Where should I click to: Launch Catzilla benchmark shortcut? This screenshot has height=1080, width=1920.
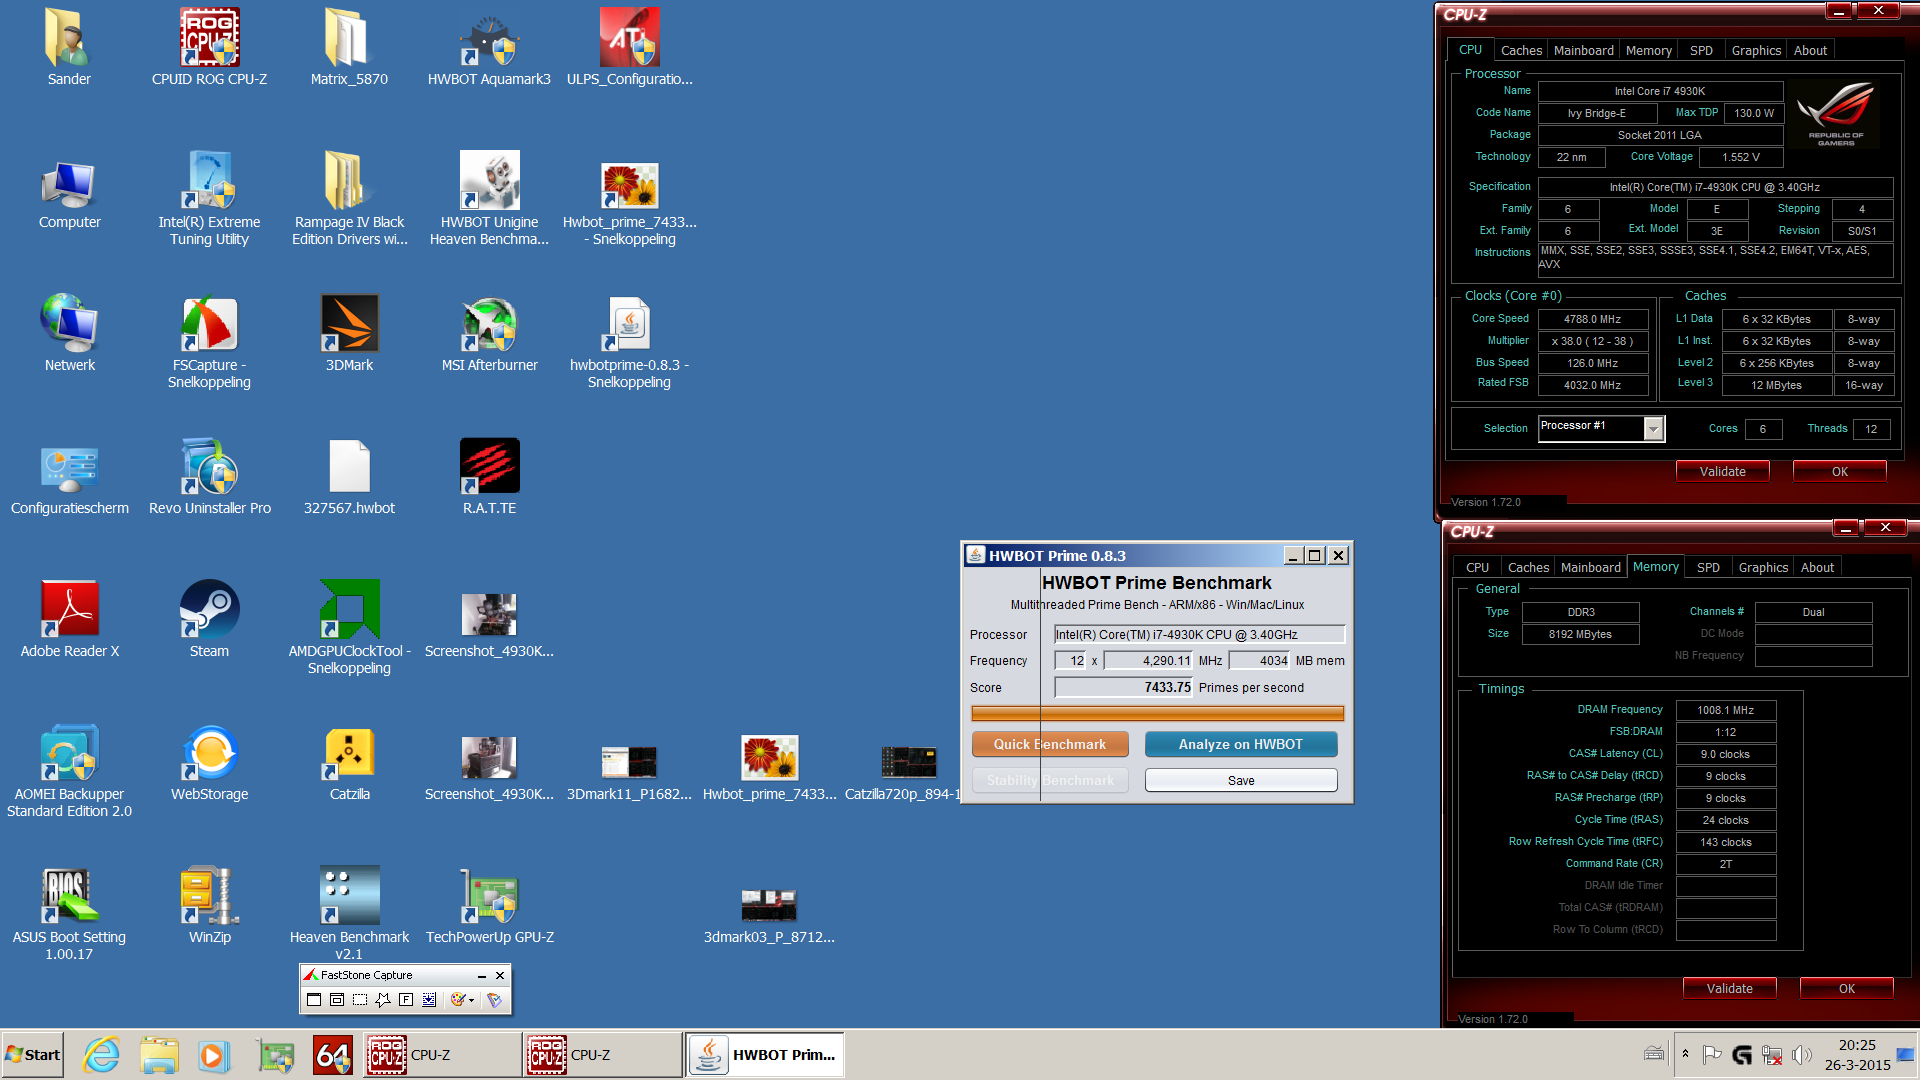(349, 762)
